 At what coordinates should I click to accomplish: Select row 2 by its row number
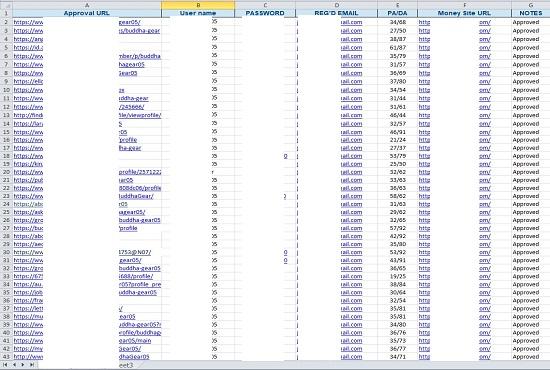pos(6,22)
